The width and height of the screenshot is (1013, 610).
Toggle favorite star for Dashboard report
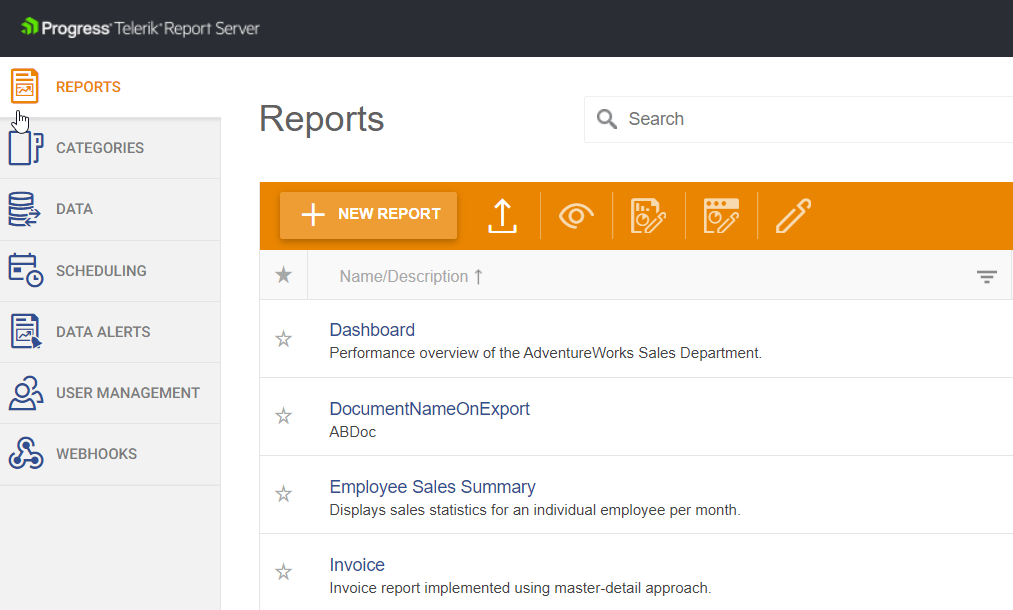[x=284, y=339]
